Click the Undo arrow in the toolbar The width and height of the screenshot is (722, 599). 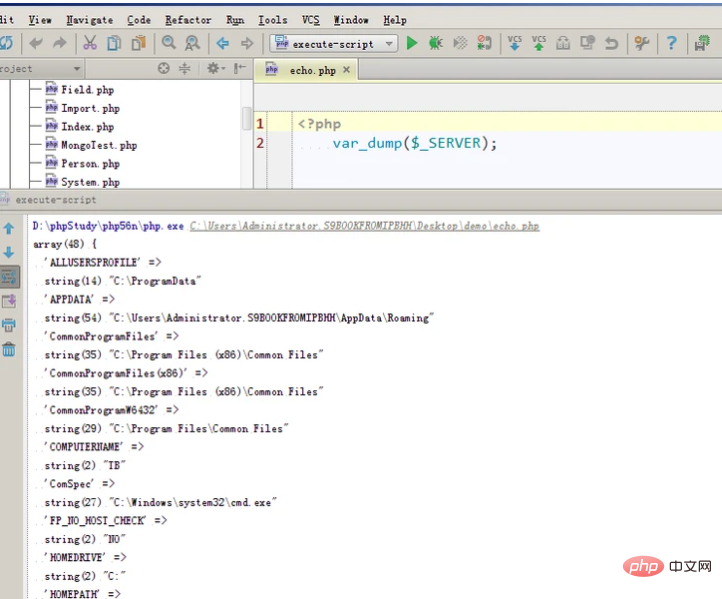[x=610, y=43]
